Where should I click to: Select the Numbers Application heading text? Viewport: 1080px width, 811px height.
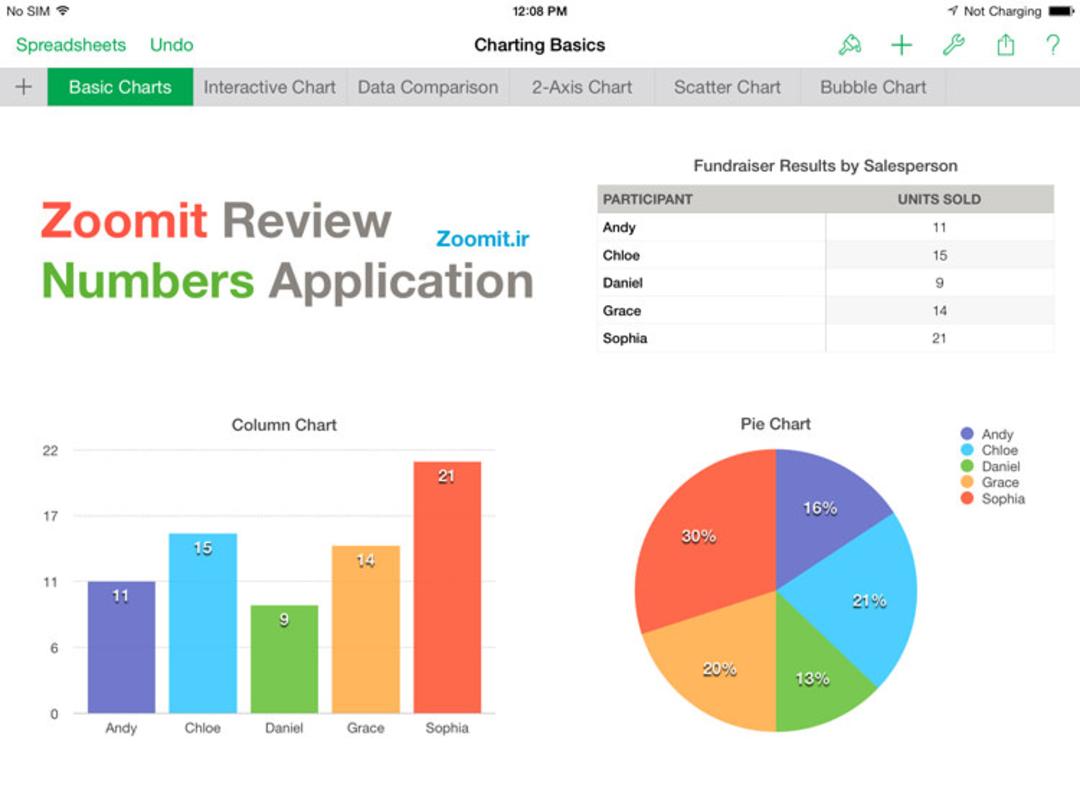point(288,281)
